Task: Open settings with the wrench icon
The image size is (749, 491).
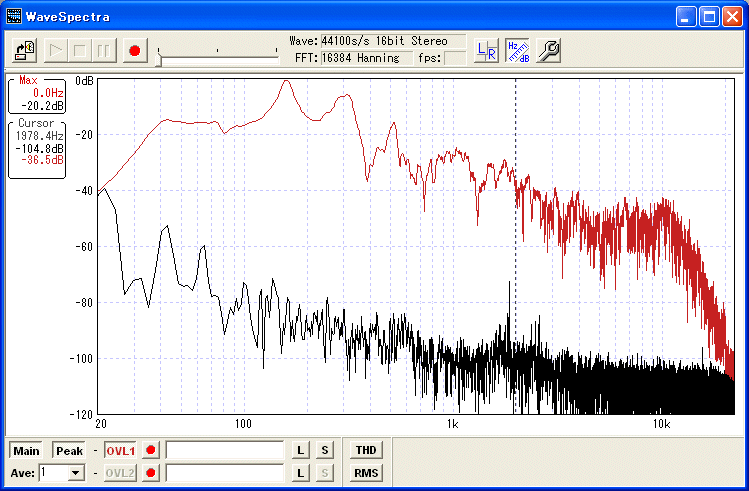Action: pos(548,50)
